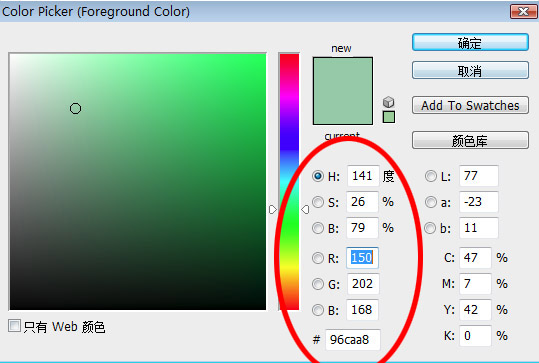The width and height of the screenshot is (539, 363).
Task: Select the L lightness radio button
Action: tap(430, 176)
